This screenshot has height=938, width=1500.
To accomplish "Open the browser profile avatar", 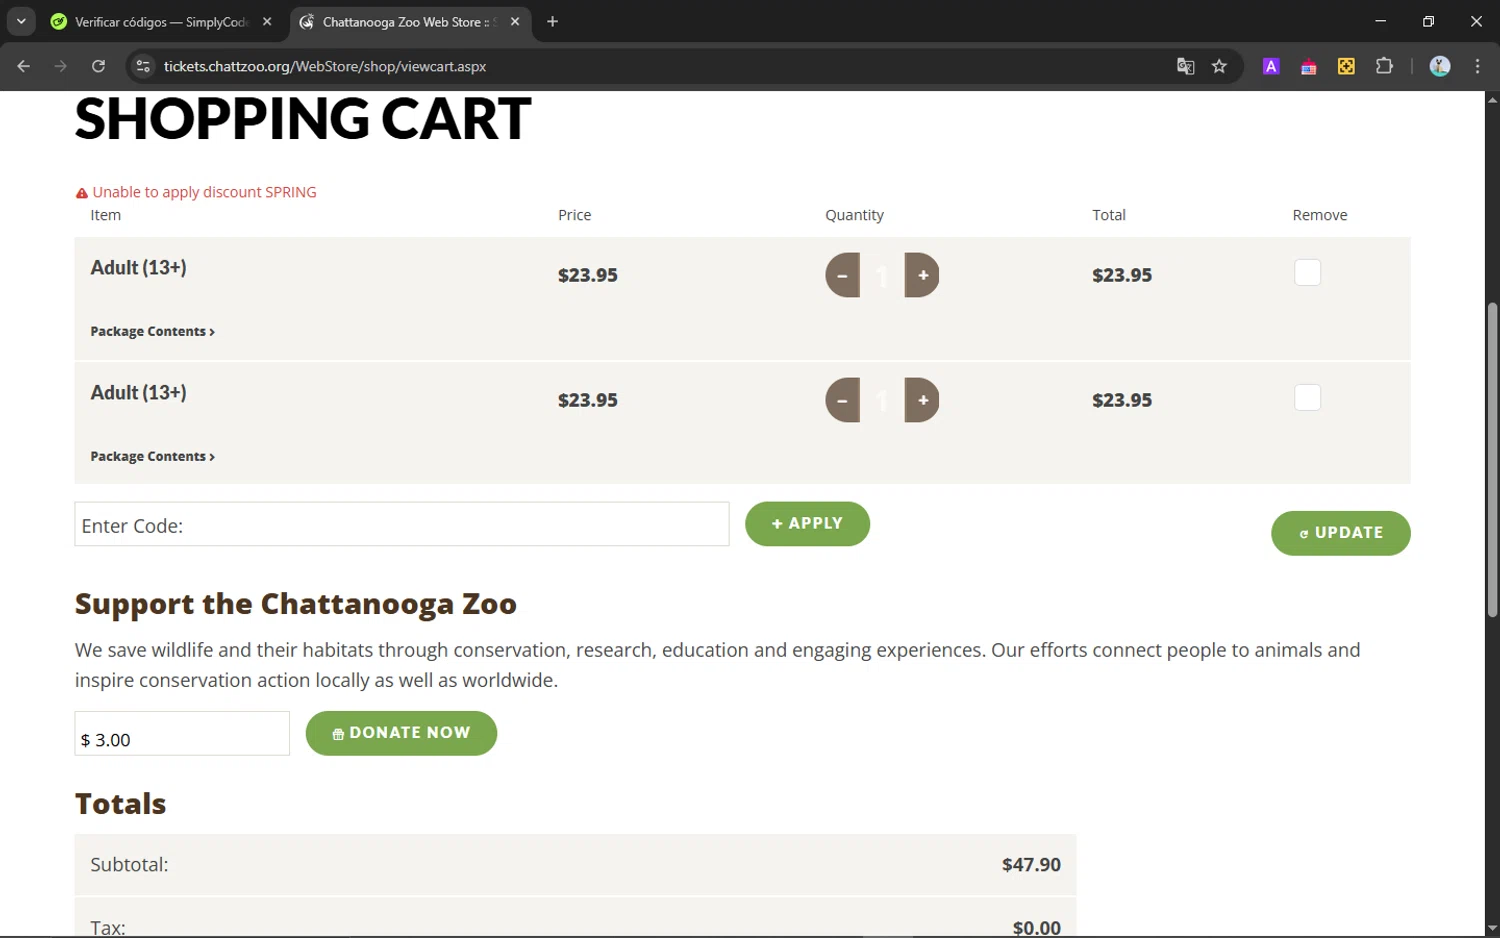I will (x=1440, y=66).
